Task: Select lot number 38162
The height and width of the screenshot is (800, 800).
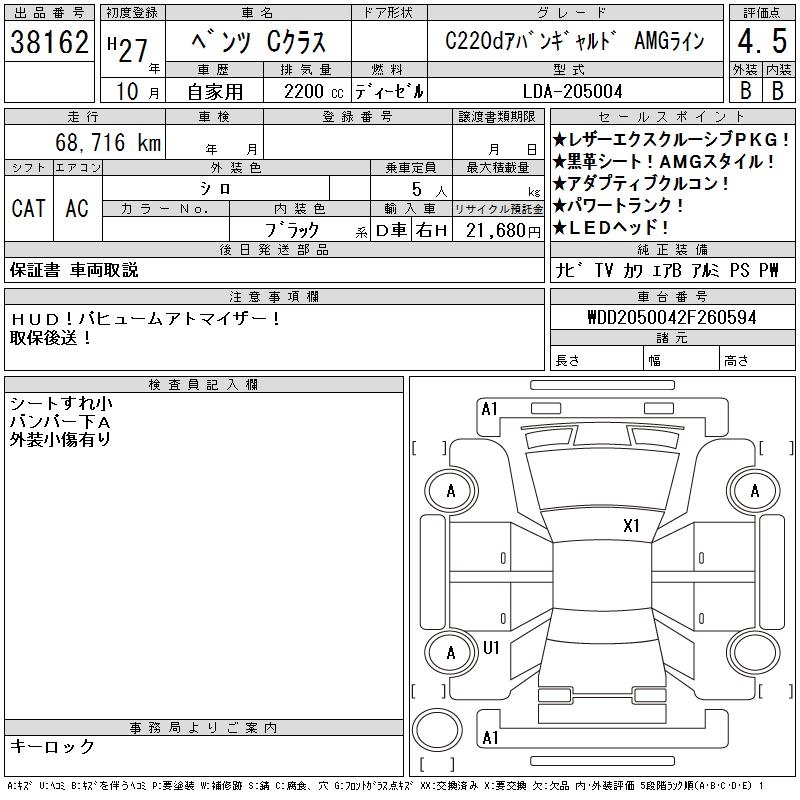Action: coord(49,41)
